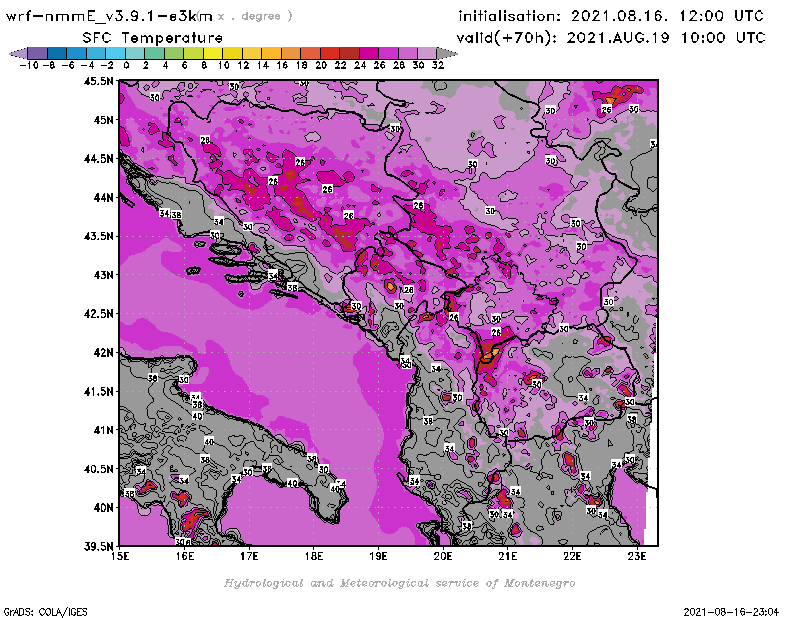
Task: Click the latitude label '43N'
Action: click(x=103, y=275)
